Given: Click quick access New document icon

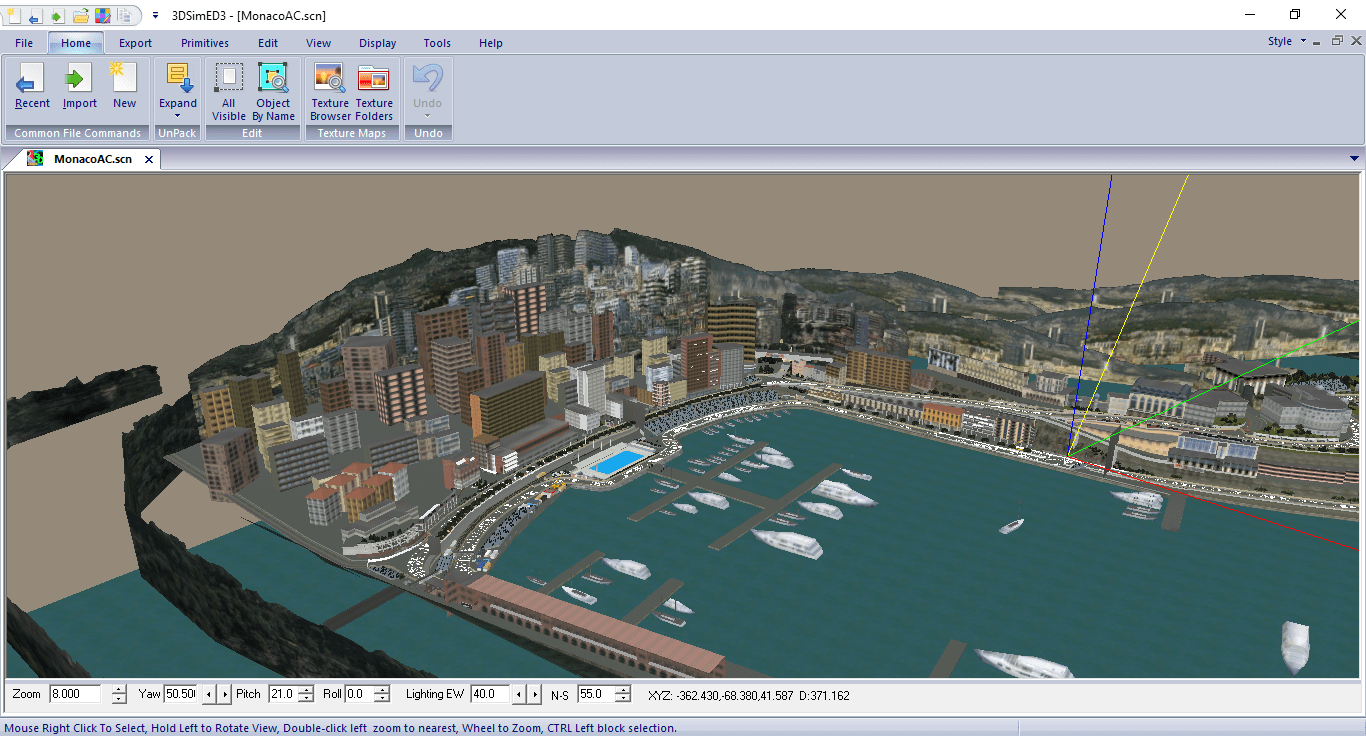Looking at the screenshot, I should (x=14, y=15).
